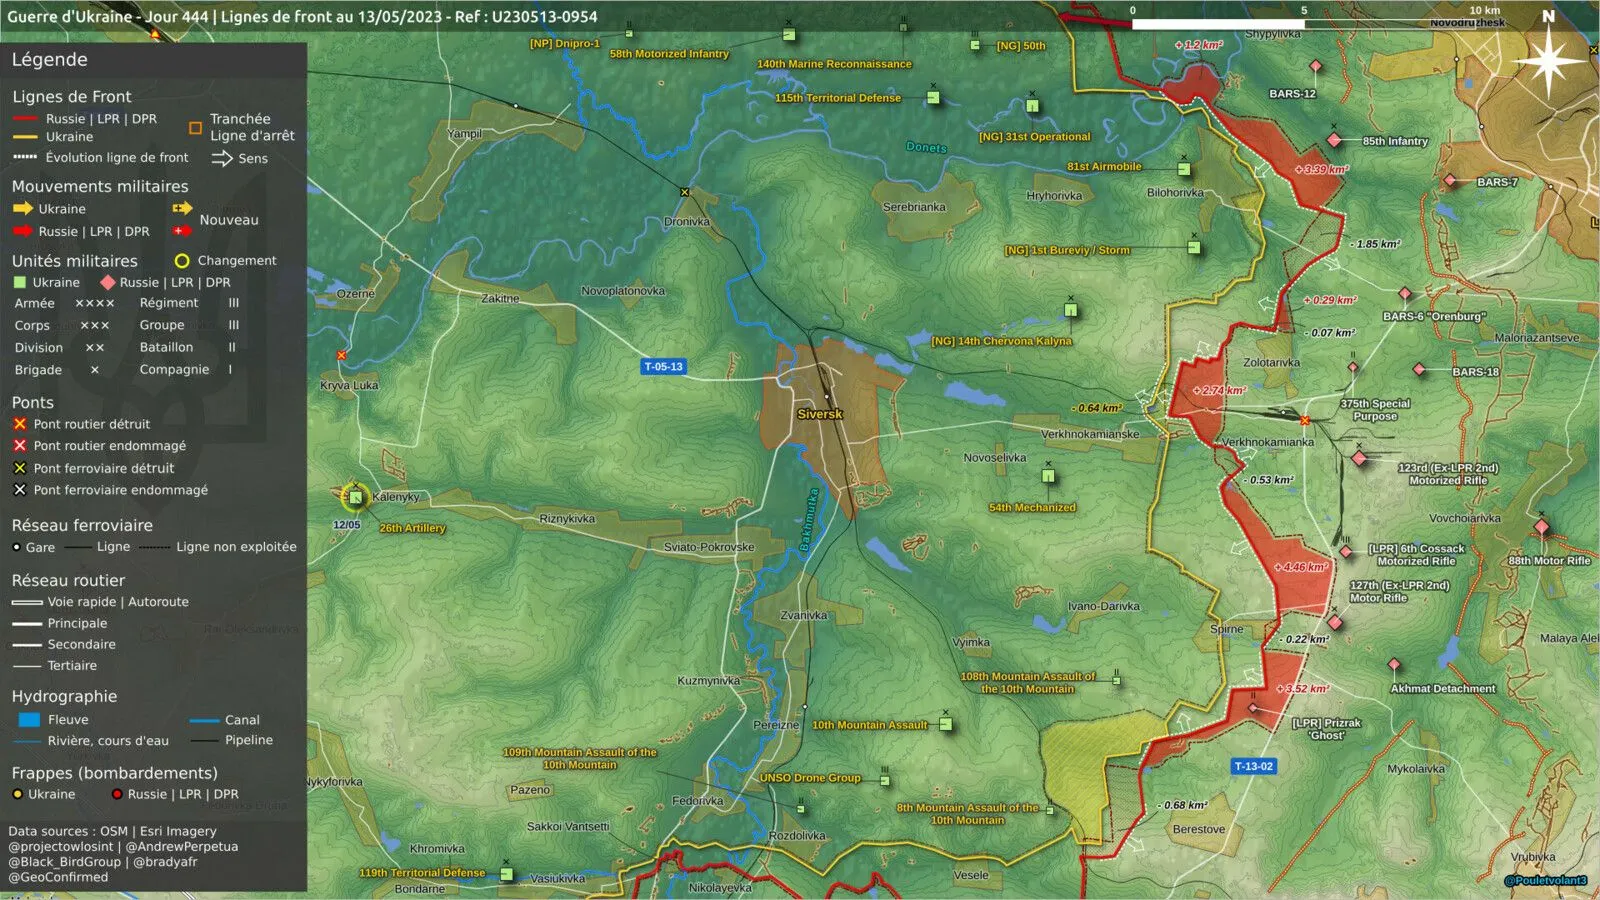Click the destroyed rail bridge marker near Dronivka

click(685, 192)
